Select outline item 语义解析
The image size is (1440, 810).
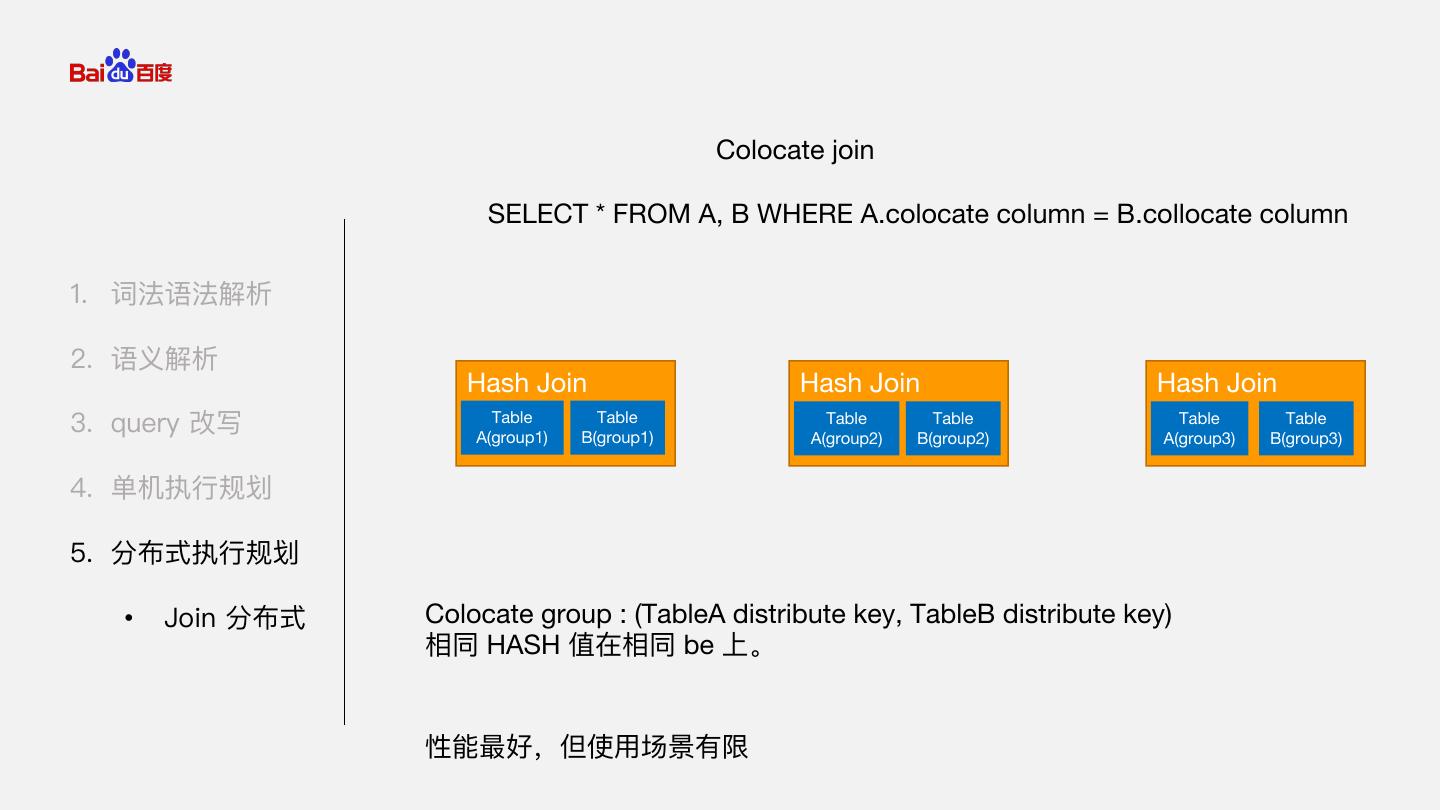164,359
